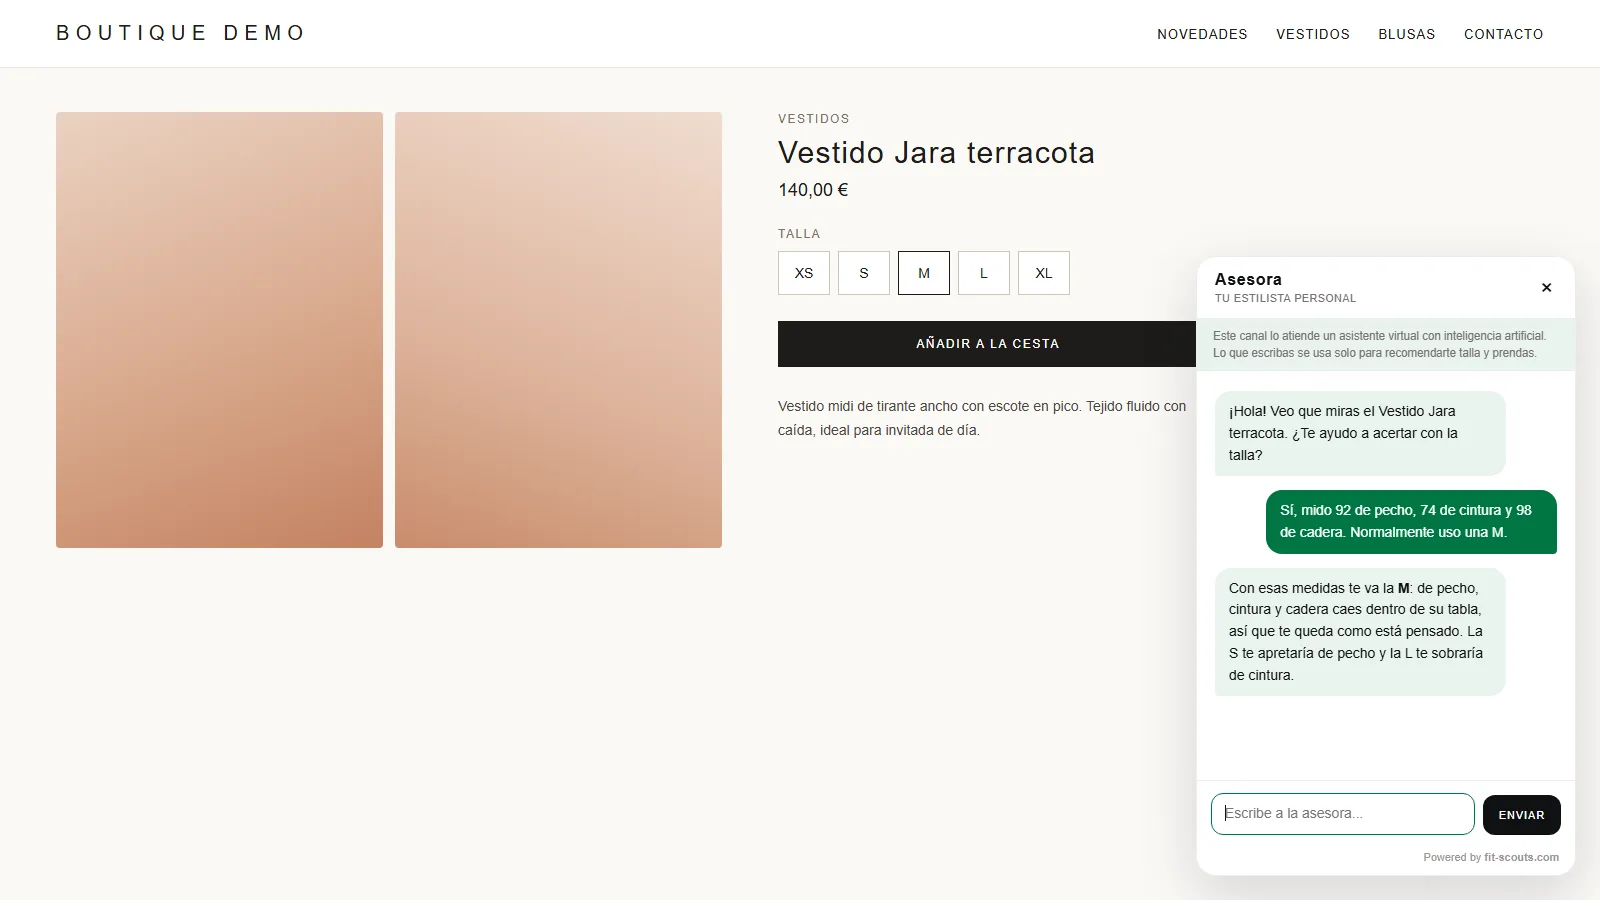Click the Talla label
This screenshot has width=1600, height=900.
pyautogui.click(x=799, y=234)
